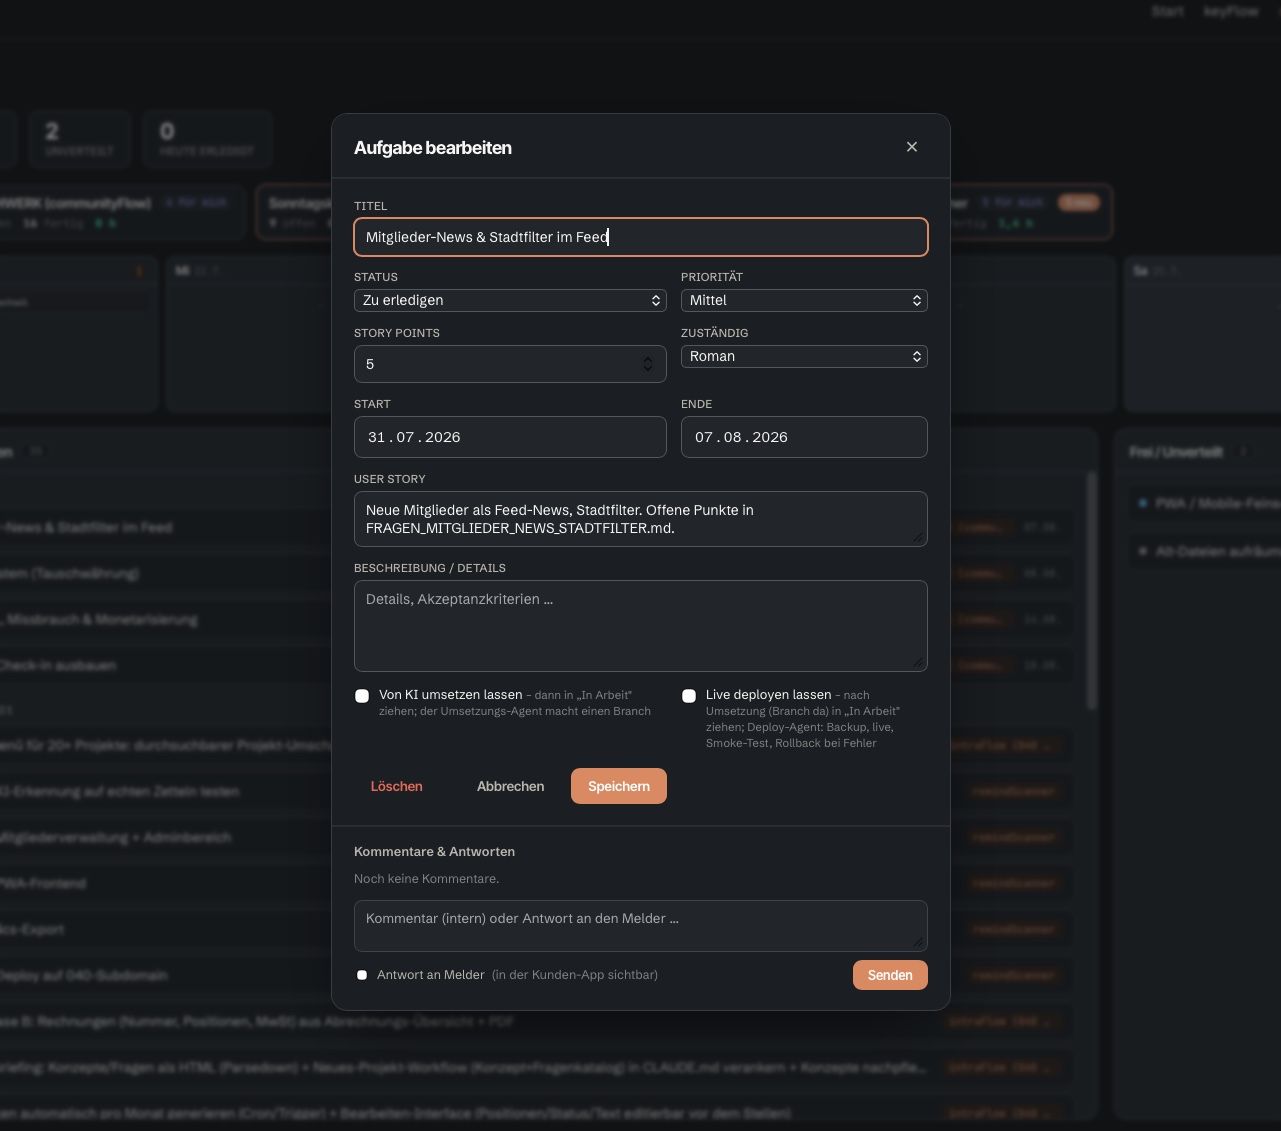Click into the Beschreibung / Details text area
The image size is (1281, 1131).
point(640,626)
